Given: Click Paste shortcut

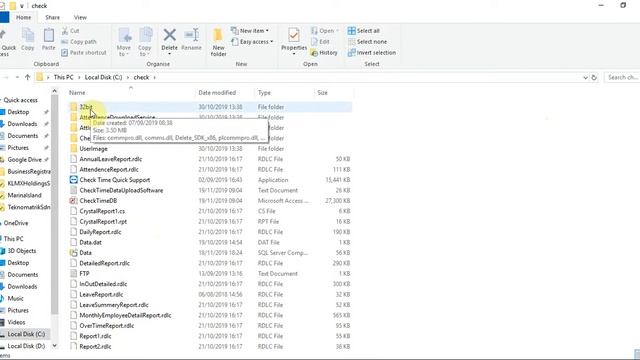Looking at the screenshot, I should [84, 53].
